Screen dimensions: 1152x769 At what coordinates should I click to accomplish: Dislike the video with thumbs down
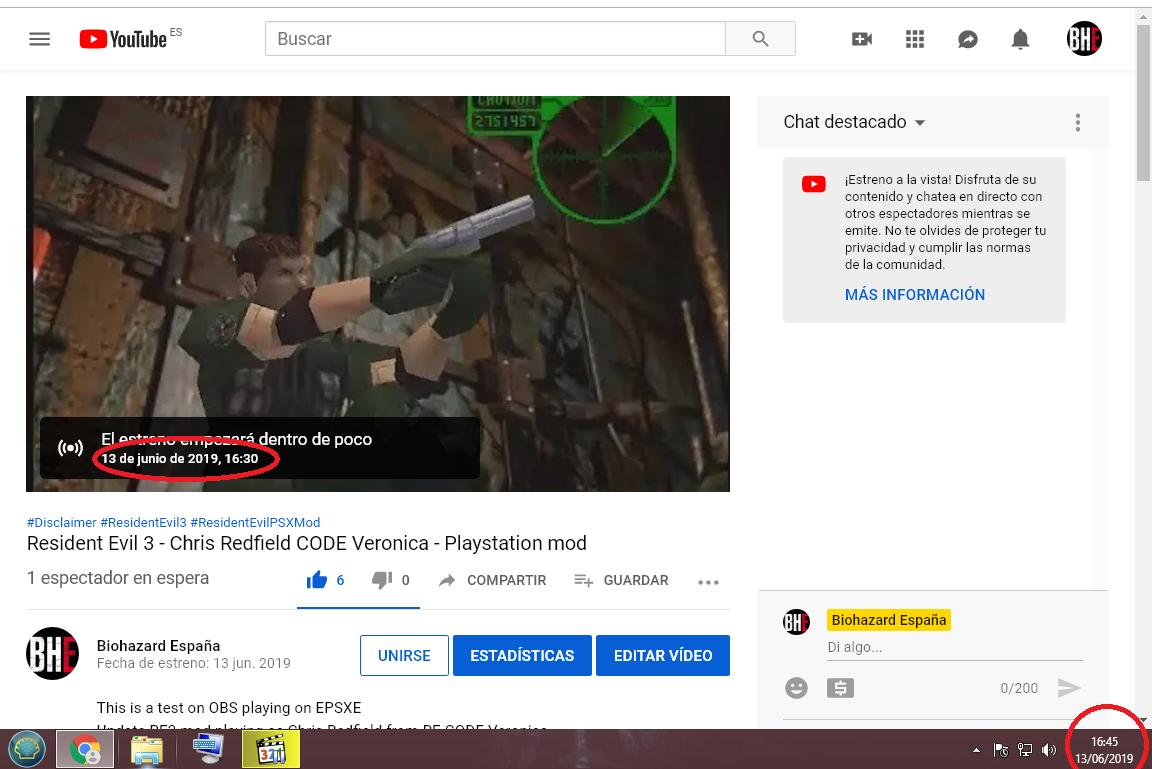(381, 580)
